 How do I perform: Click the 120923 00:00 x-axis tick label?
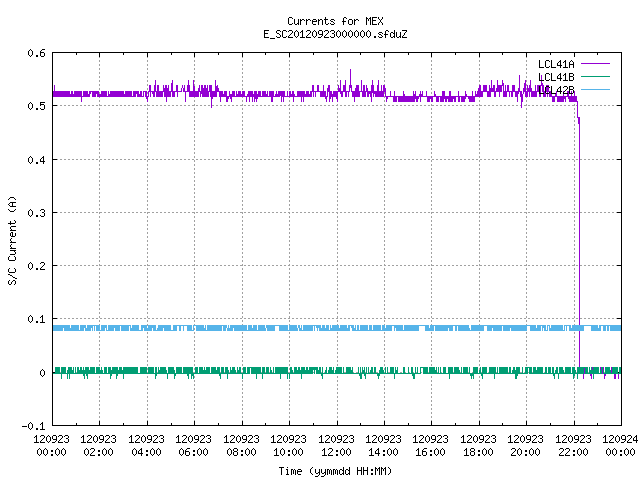click(51, 445)
